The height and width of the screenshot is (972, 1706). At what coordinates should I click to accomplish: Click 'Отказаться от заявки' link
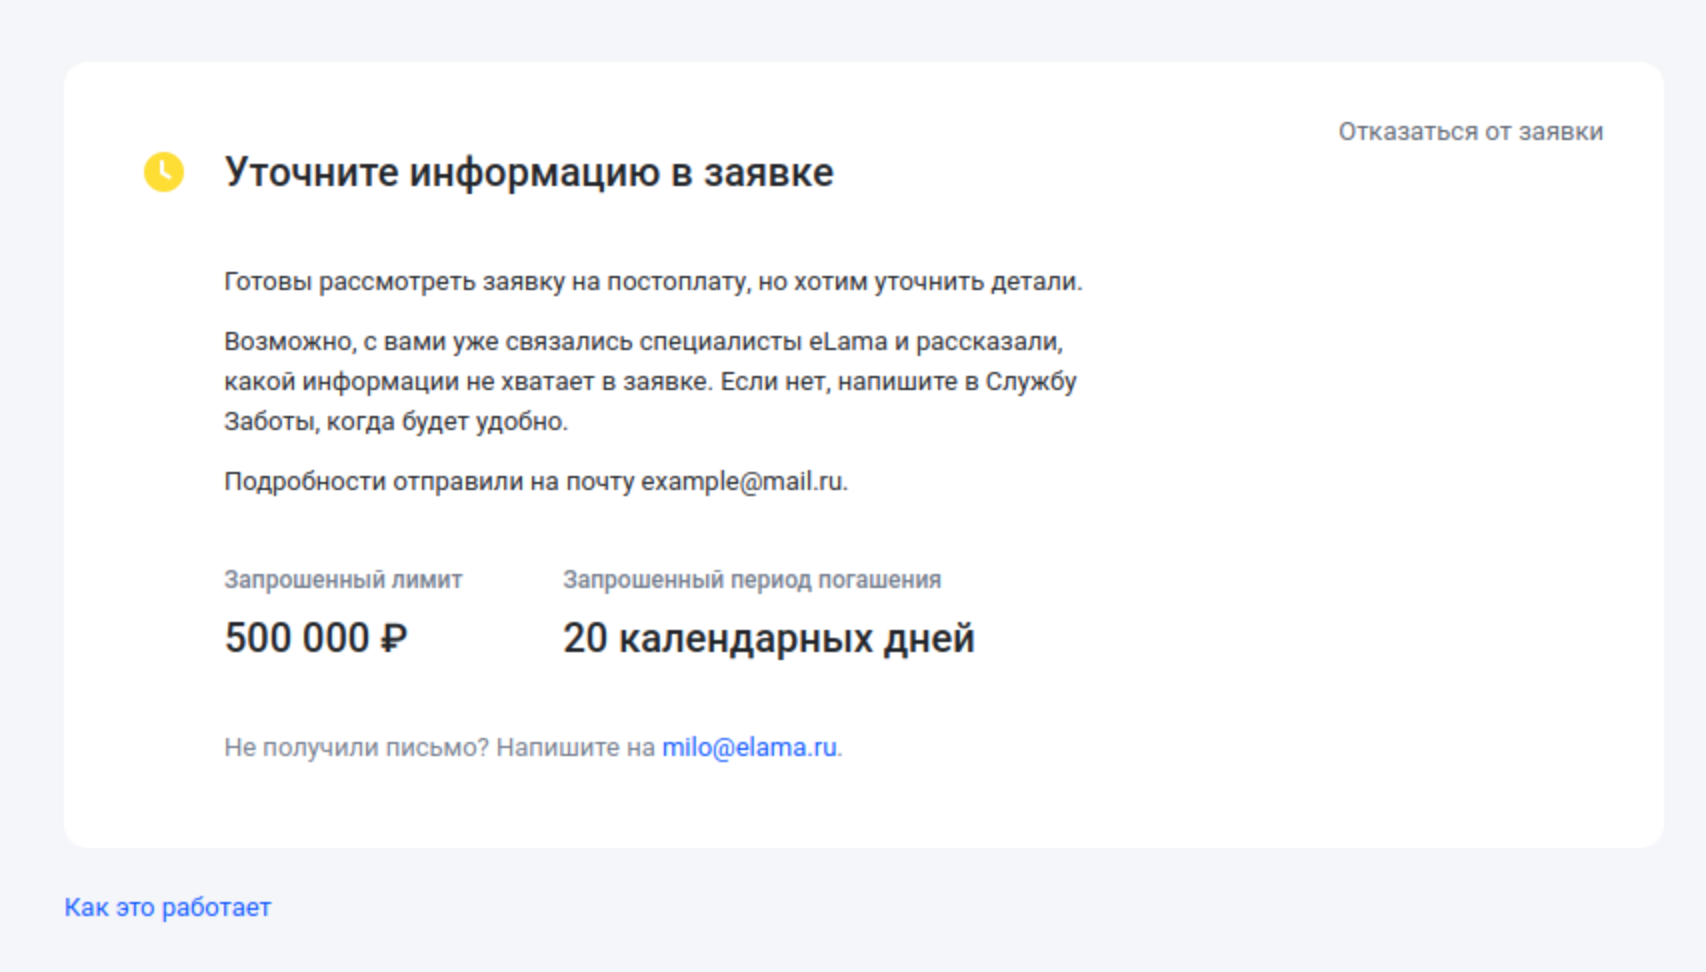pyautogui.click(x=1470, y=132)
